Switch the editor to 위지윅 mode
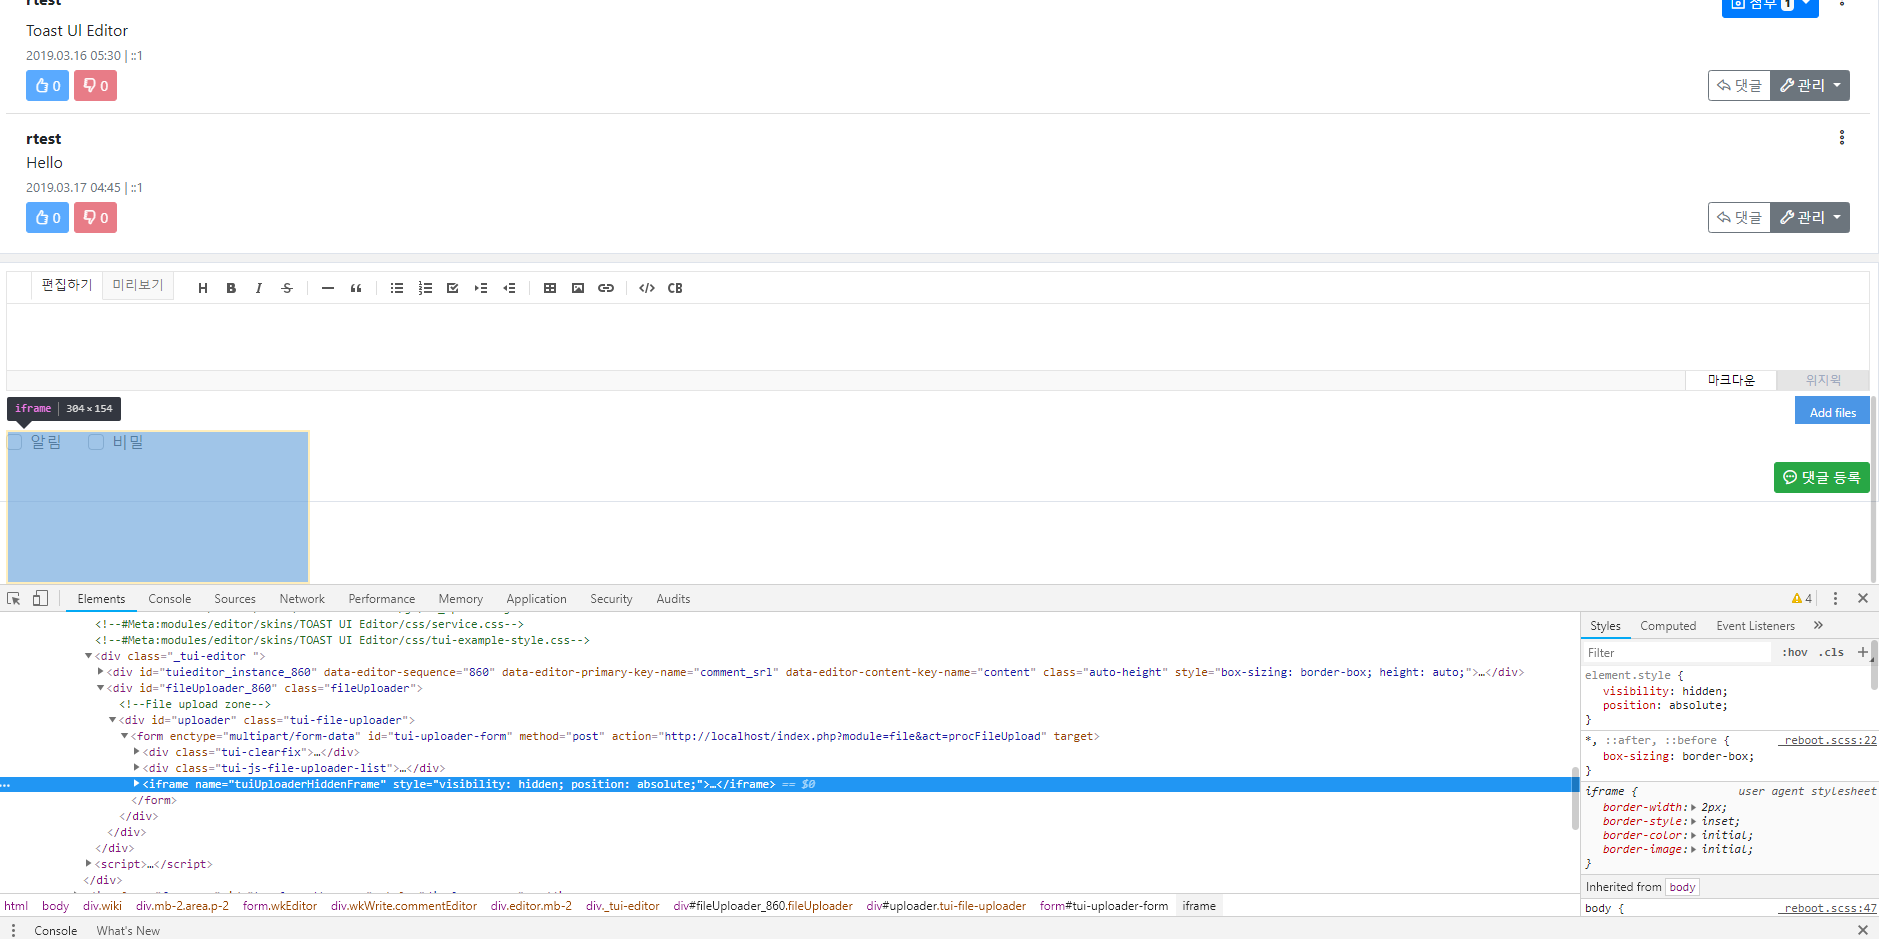The width and height of the screenshot is (1879, 939). pos(1823,380)
